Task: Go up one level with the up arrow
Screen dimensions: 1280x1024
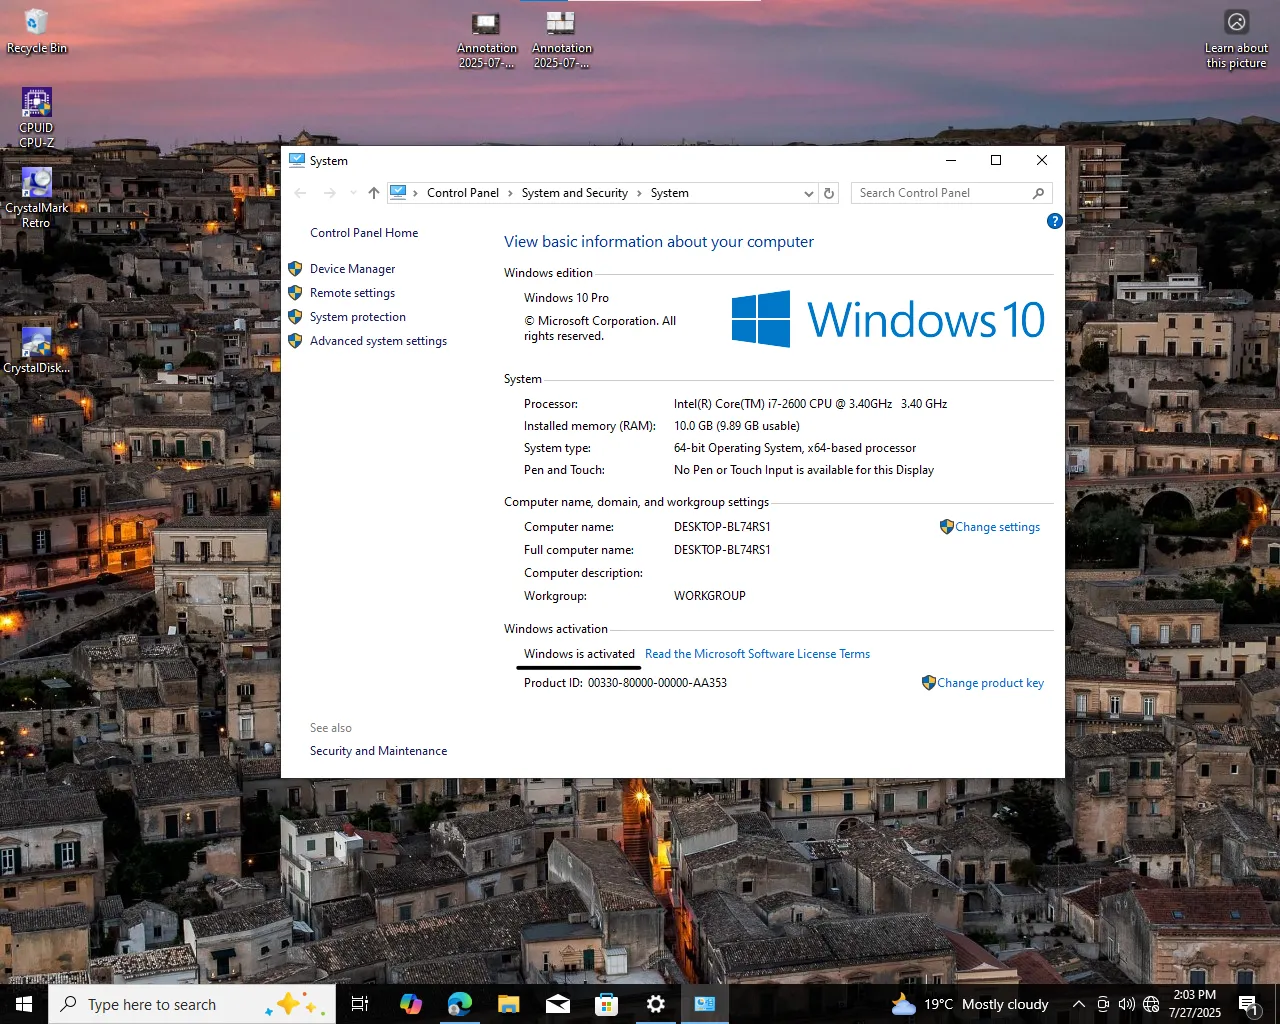Action: coord(373,193)
